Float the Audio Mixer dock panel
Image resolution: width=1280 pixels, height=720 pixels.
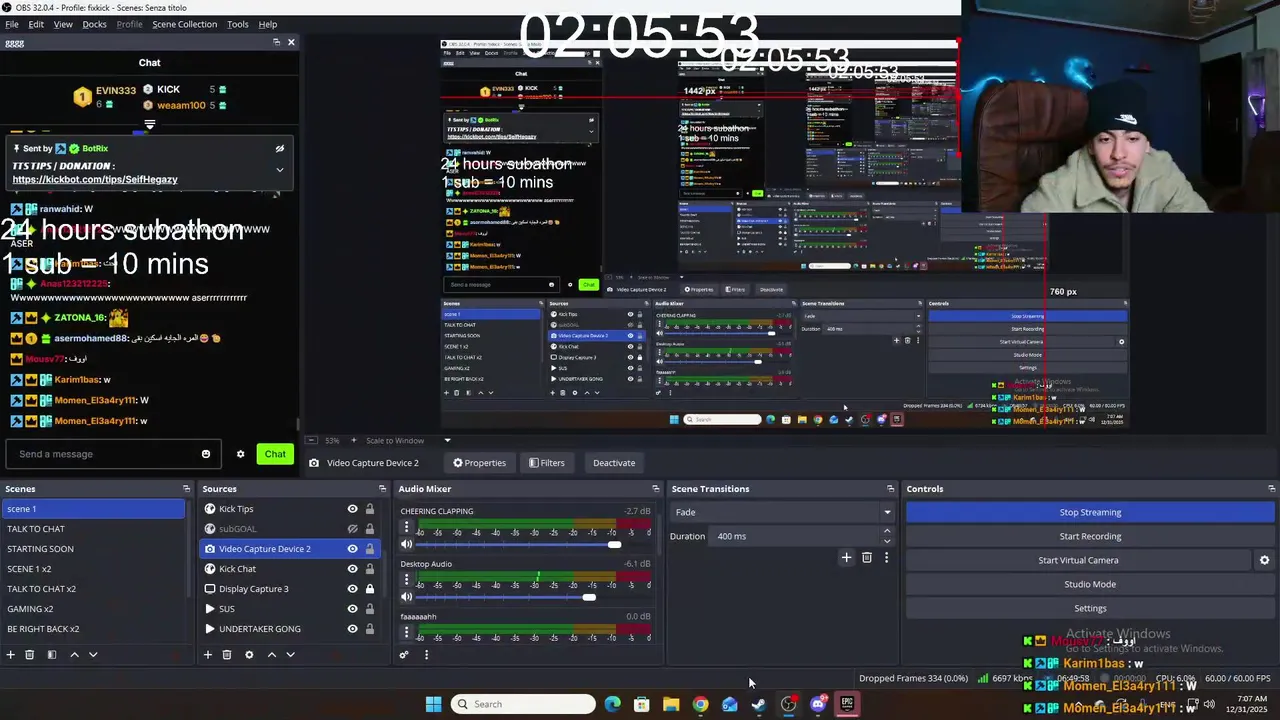click(656, 489)
